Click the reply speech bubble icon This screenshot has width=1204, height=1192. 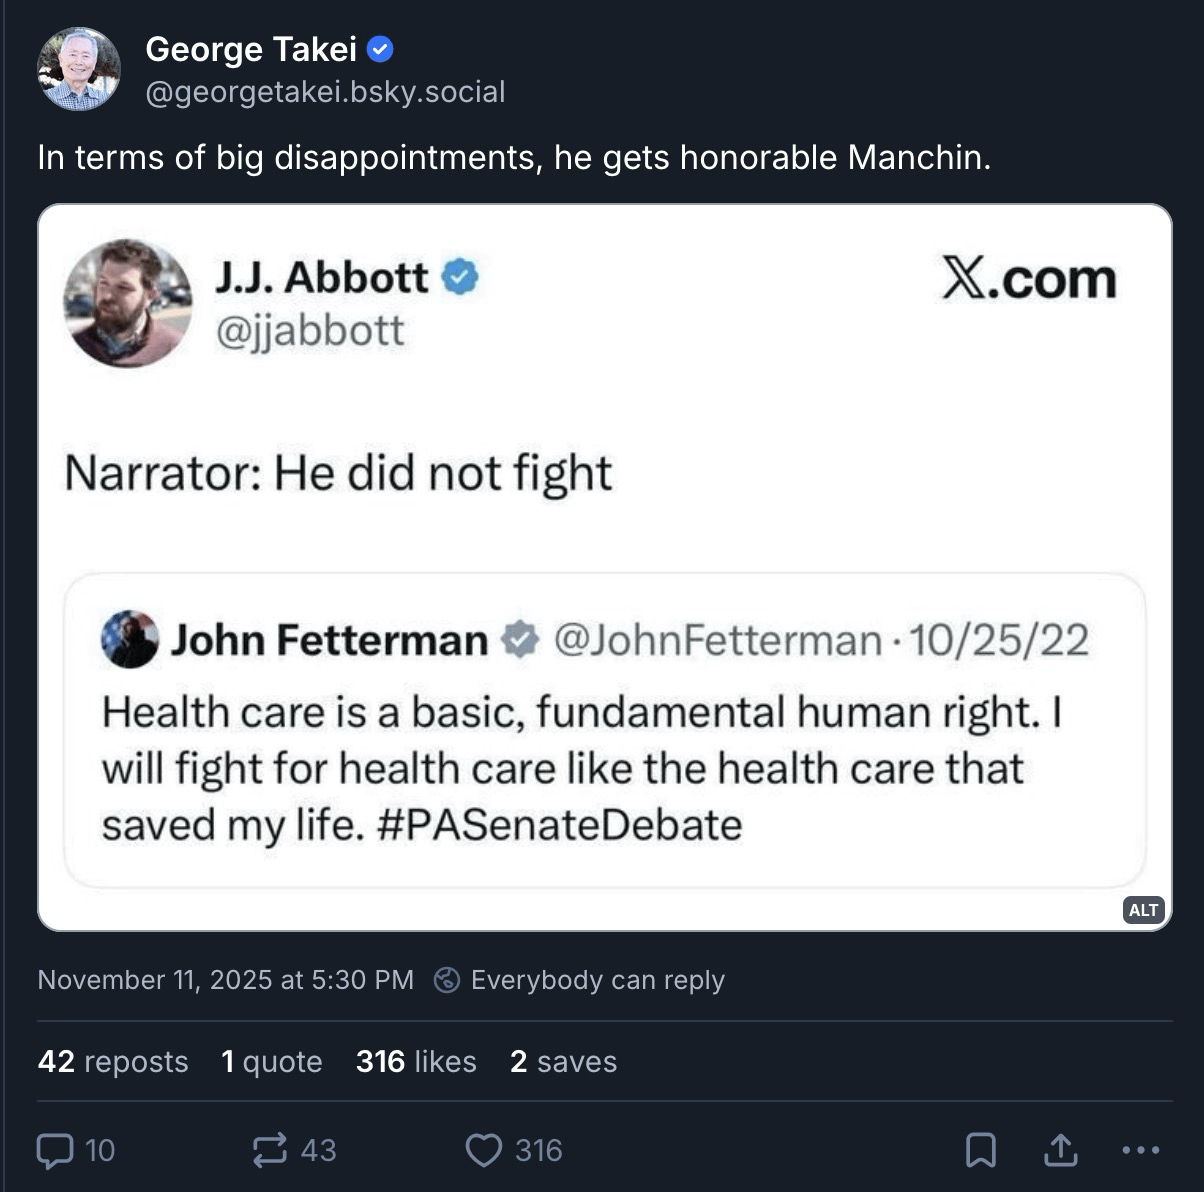[55, 1150]
